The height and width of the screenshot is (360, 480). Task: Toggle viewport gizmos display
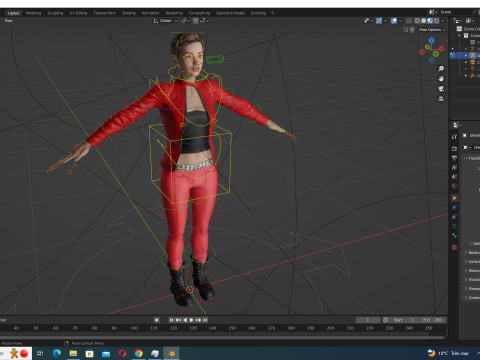pos(379,21)
